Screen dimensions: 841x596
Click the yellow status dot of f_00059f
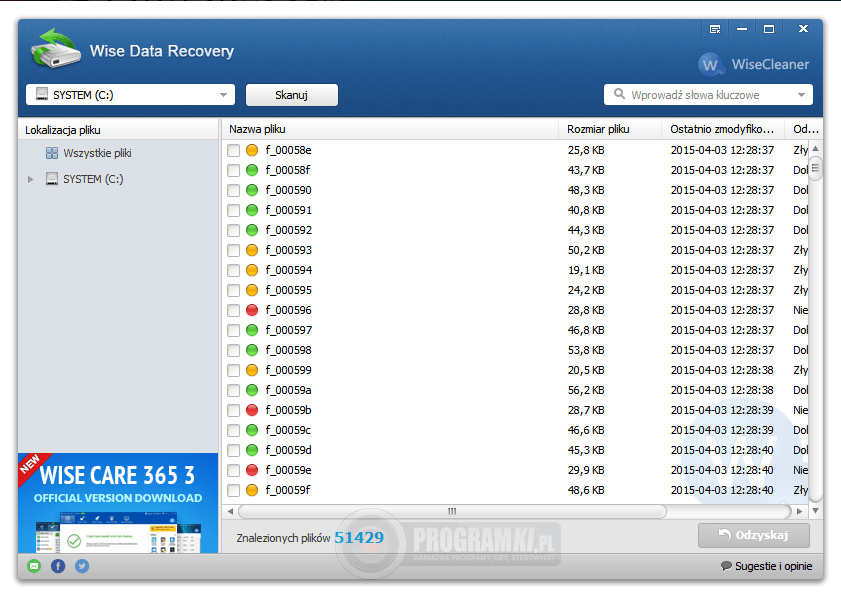[x=252, y=490]
